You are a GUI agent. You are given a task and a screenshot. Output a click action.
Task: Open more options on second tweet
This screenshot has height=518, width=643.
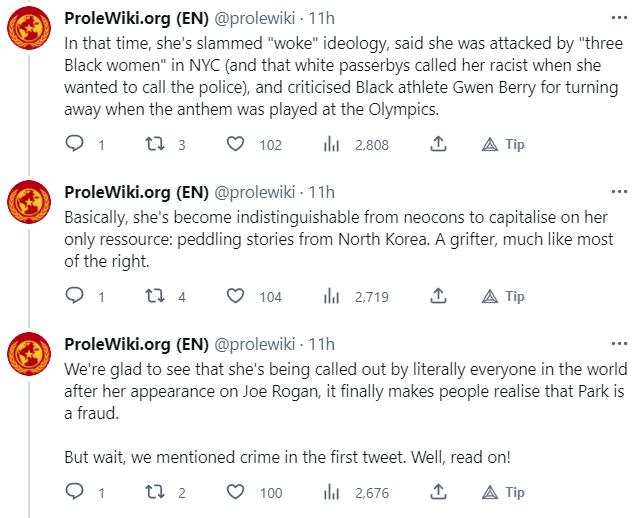[620, 192]
